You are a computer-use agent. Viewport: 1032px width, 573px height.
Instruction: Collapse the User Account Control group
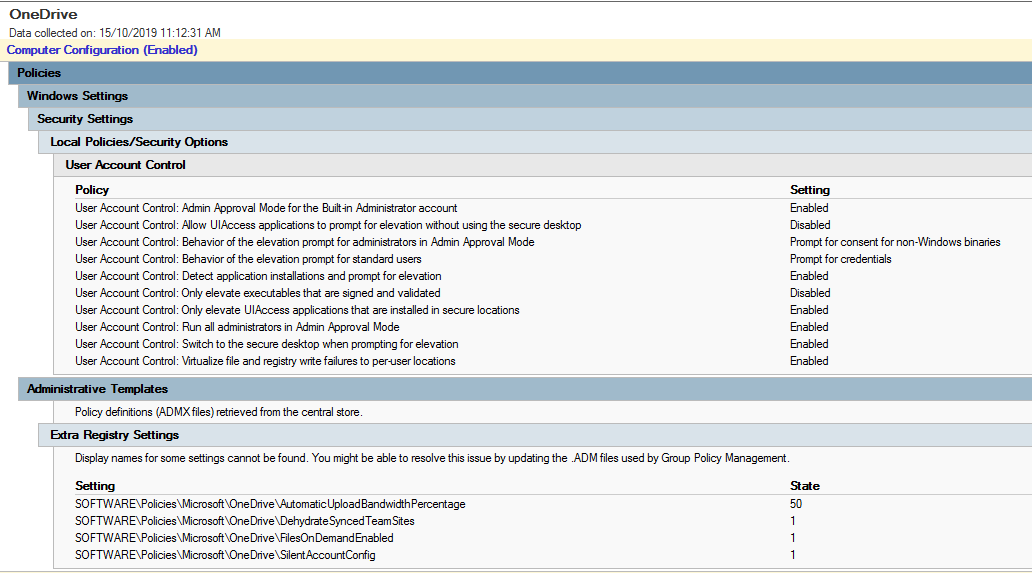pos(125,165)
